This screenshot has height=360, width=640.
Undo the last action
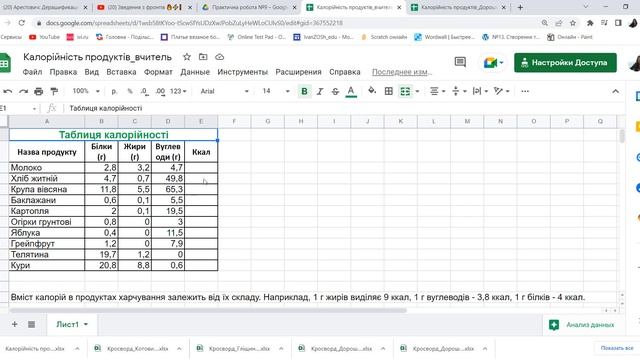7,91
